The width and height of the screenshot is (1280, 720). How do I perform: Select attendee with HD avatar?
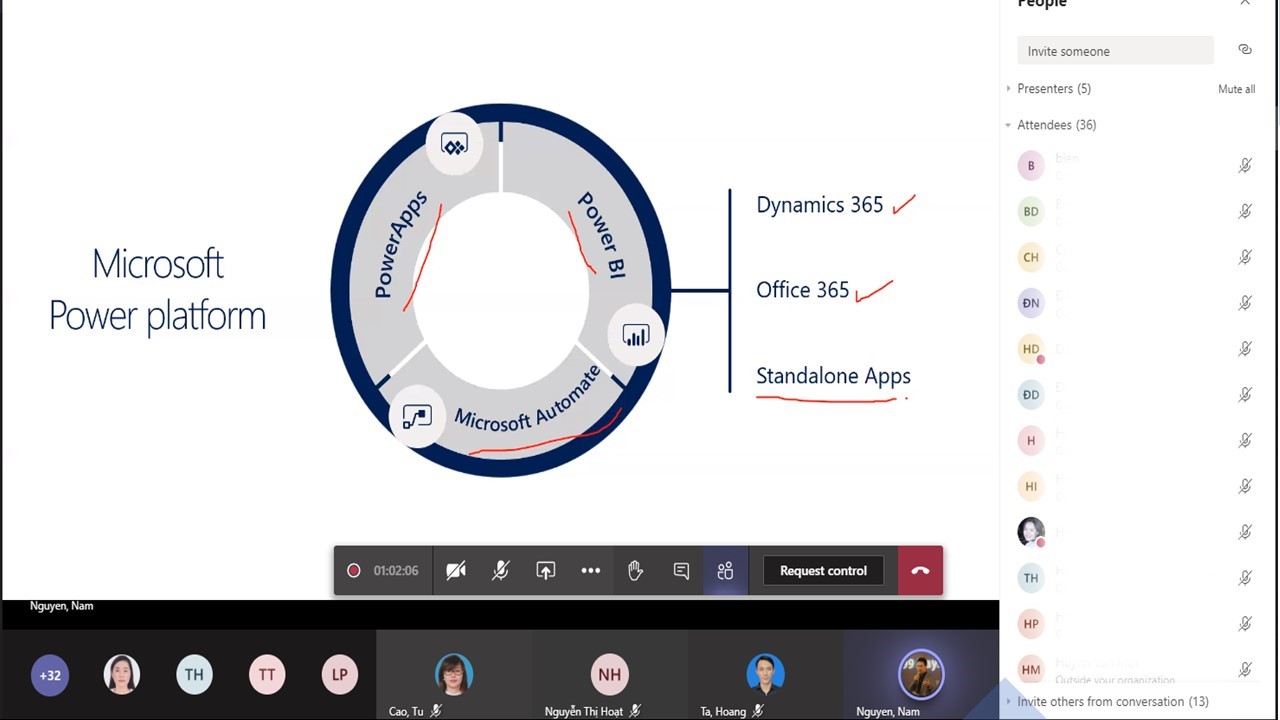coord(1031,349)
